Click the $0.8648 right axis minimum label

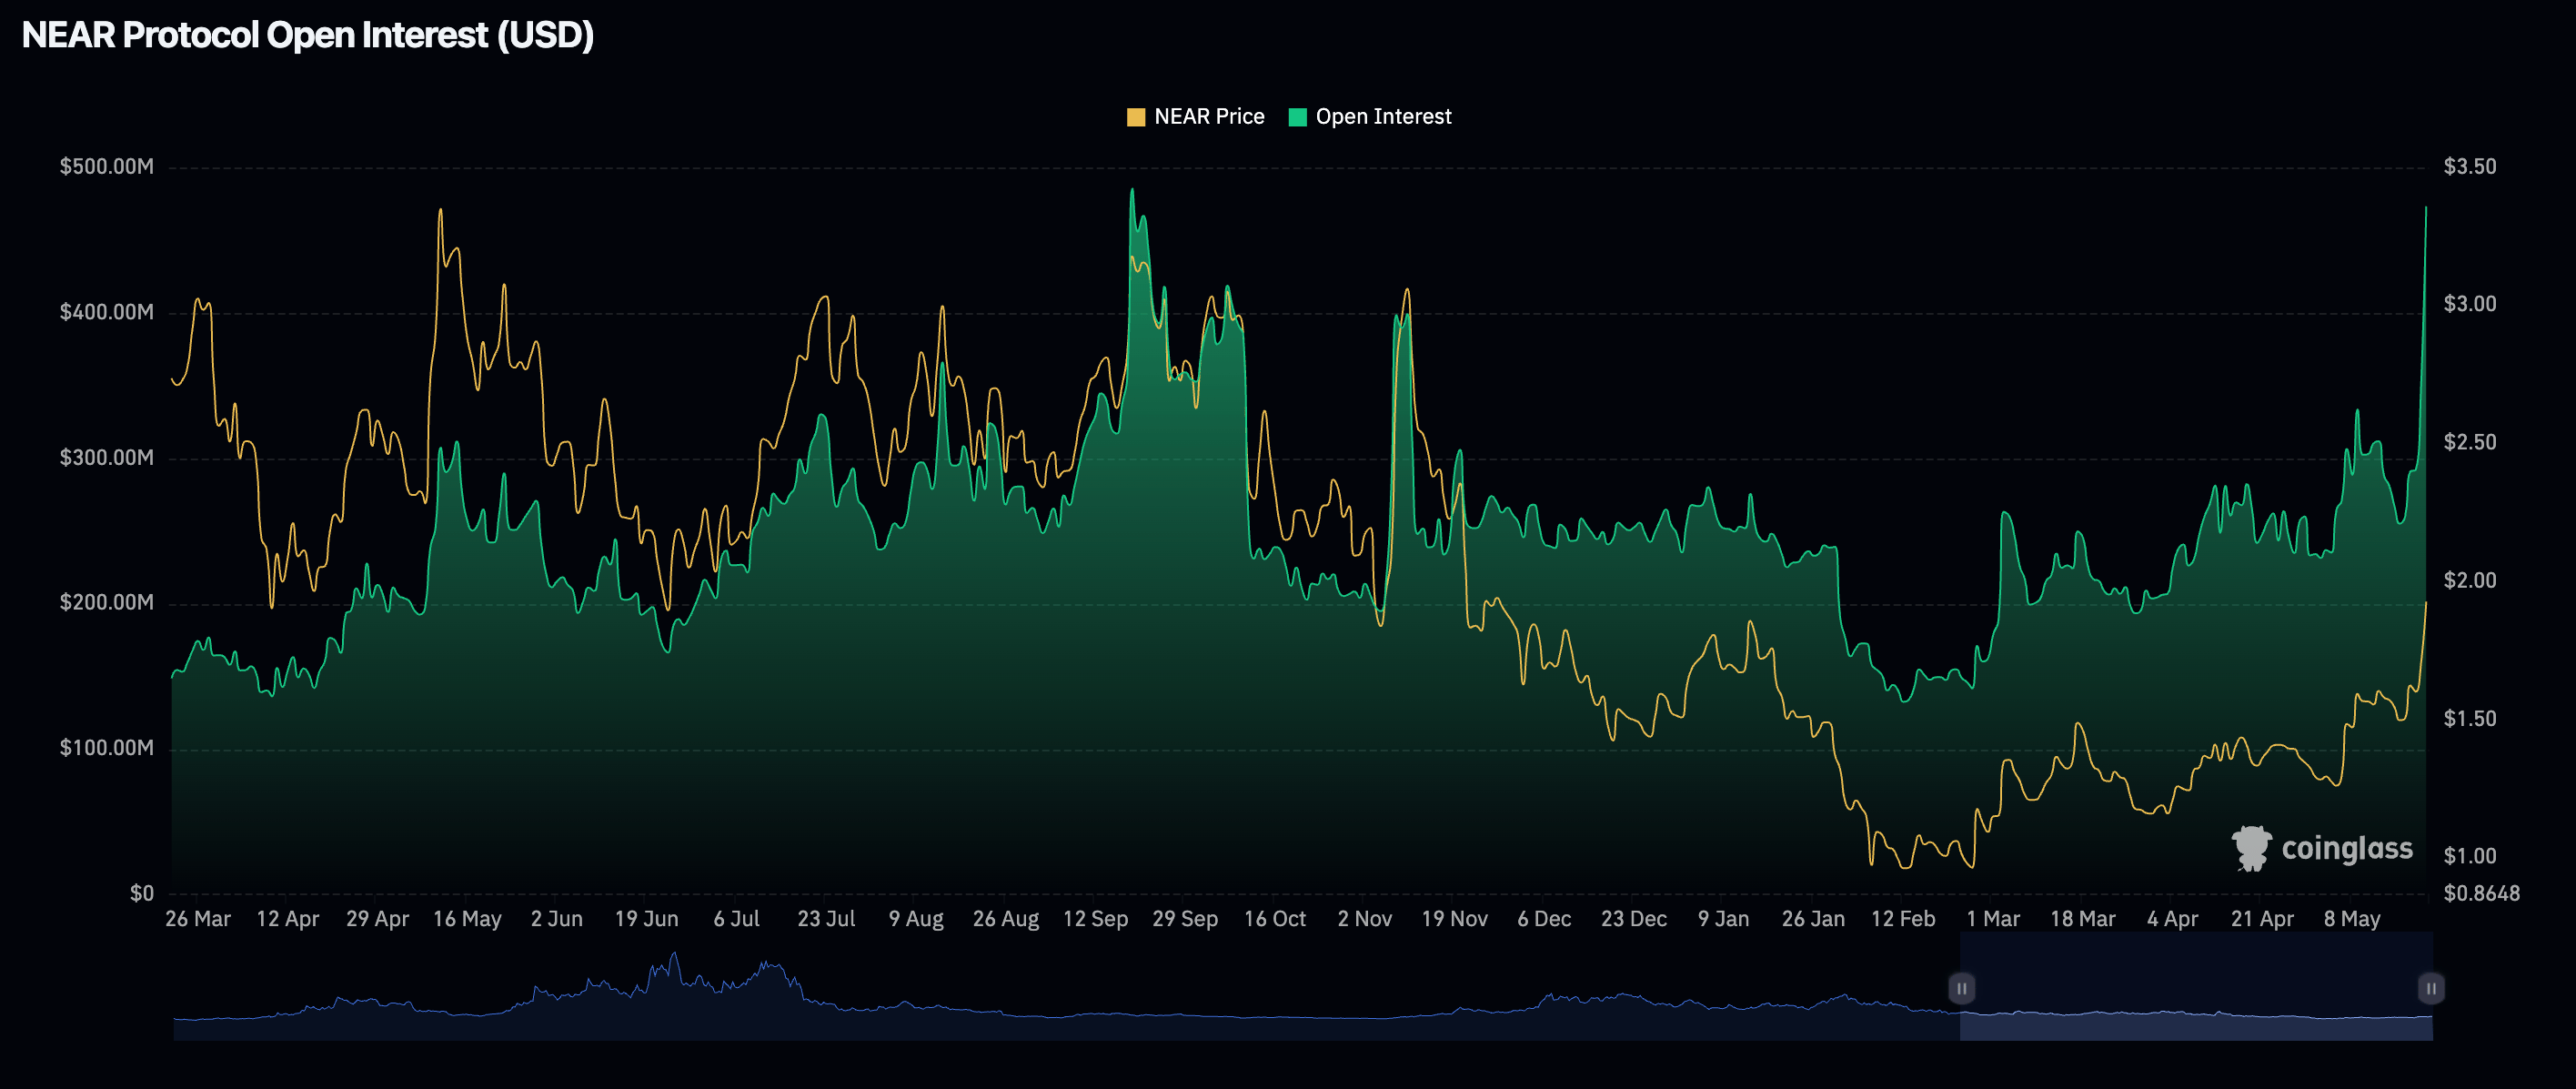2481,893
